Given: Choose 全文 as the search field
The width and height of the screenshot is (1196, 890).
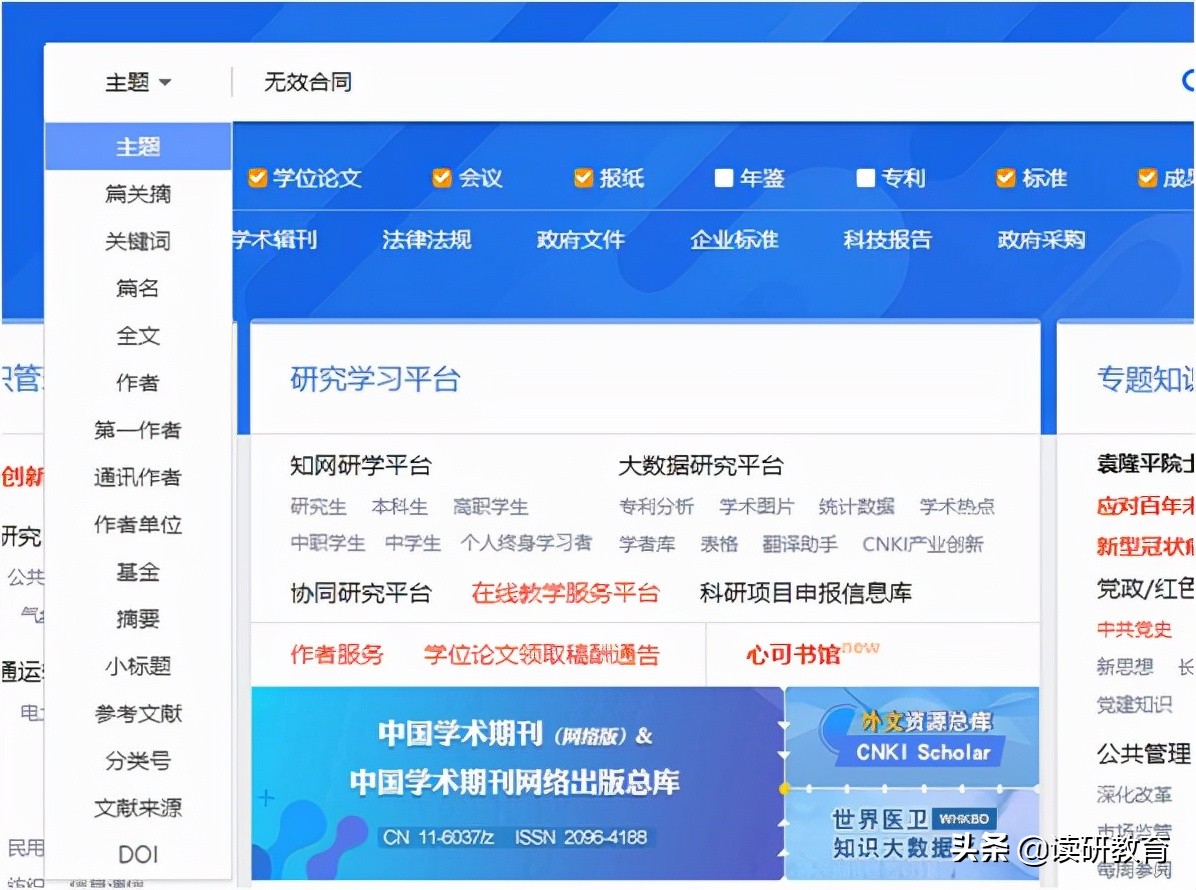Looking at the screenshot, I should (138, 335).
